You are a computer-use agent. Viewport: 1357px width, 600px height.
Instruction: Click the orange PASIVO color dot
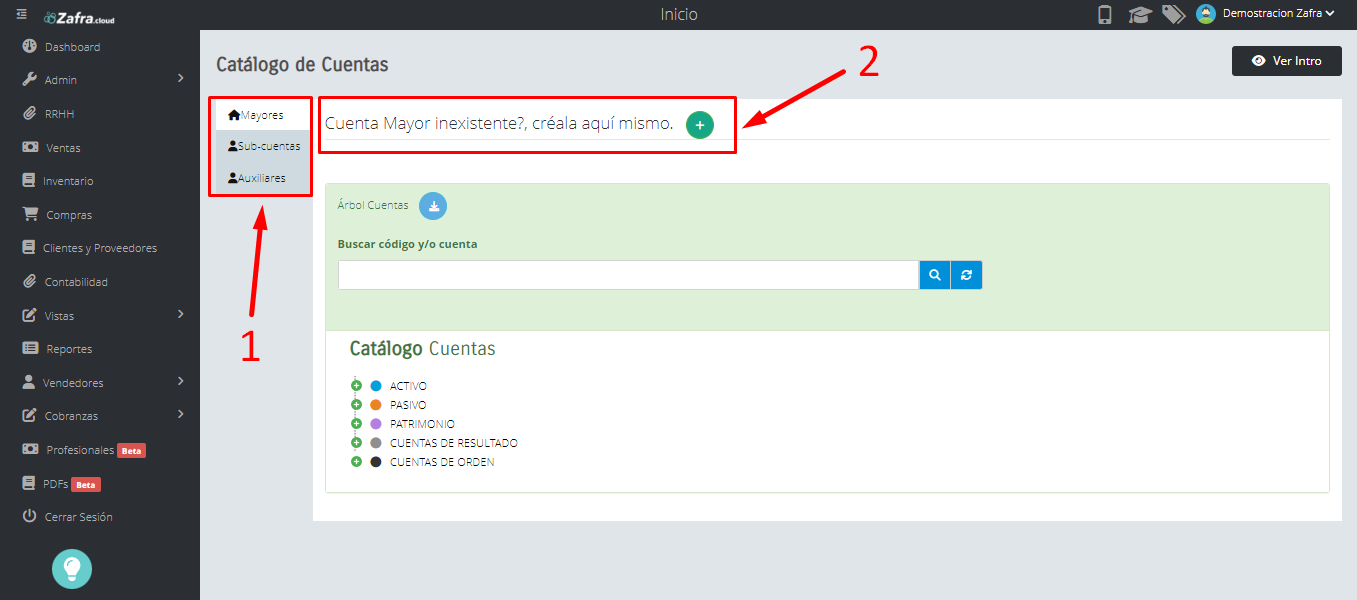(376, 405)
